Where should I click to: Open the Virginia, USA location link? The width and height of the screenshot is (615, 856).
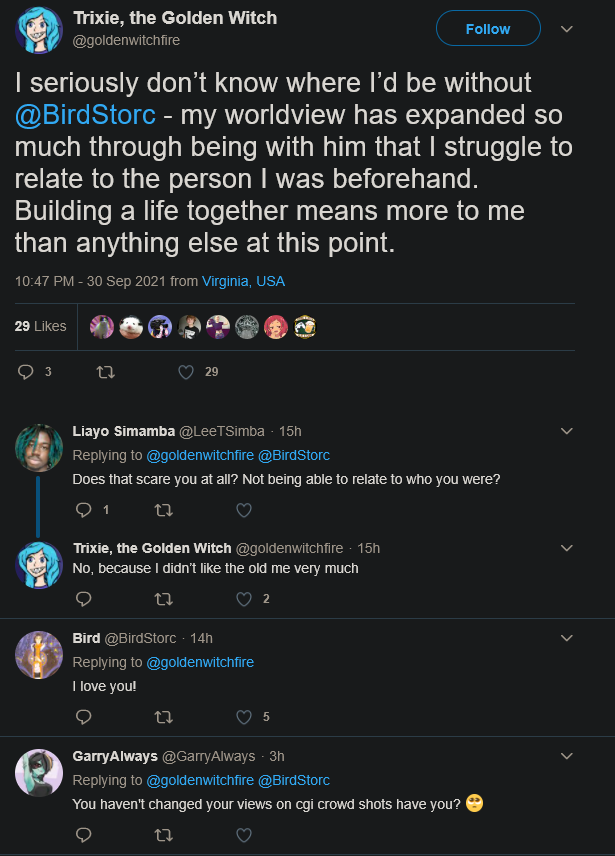click(243, 281)
